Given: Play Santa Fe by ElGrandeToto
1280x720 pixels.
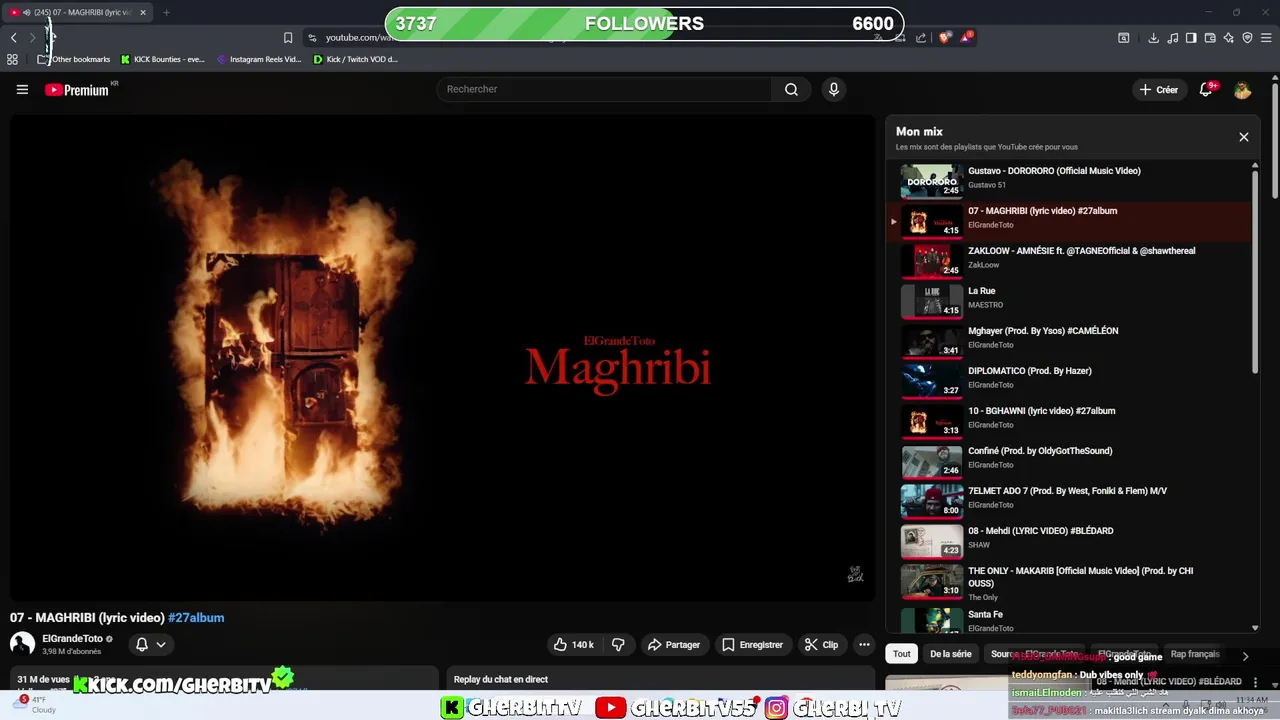Looking at the screenshot, I should pyautogui.click(x=1069, y=620).
